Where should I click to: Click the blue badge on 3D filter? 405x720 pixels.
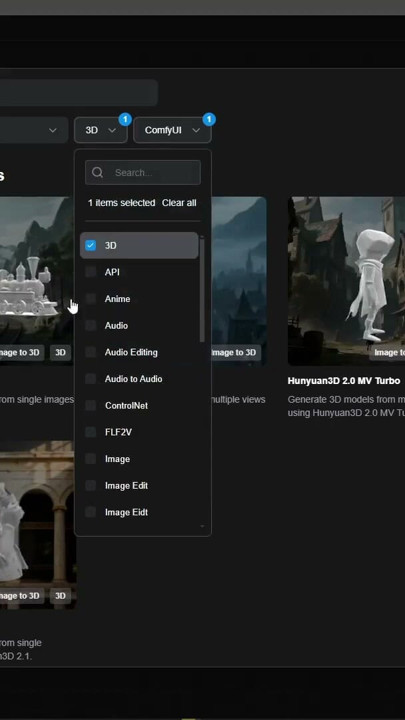click(125, 119)
